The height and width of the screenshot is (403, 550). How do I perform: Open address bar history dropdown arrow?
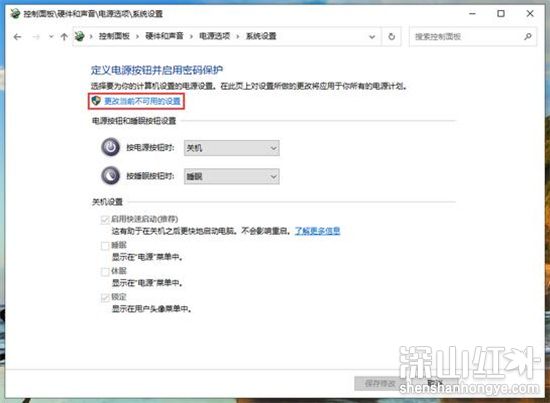[x=372, y=36]
